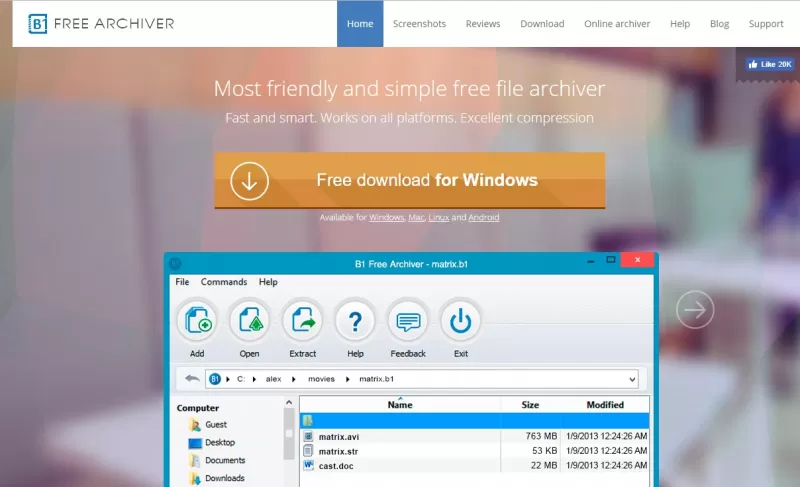Select Desktop in the Computer tree
This screenshot has height=487, width=800.
pos(220,442)
